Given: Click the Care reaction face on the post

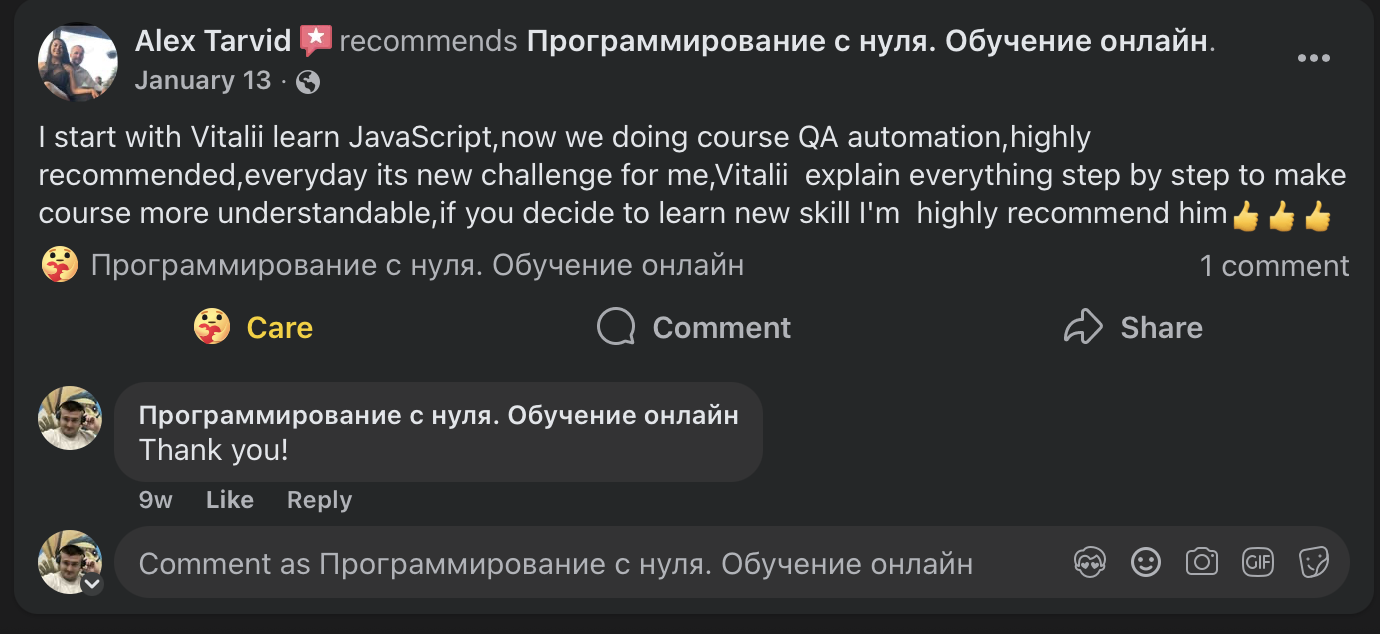Looking at the screenshot, I should pos(211,326).
